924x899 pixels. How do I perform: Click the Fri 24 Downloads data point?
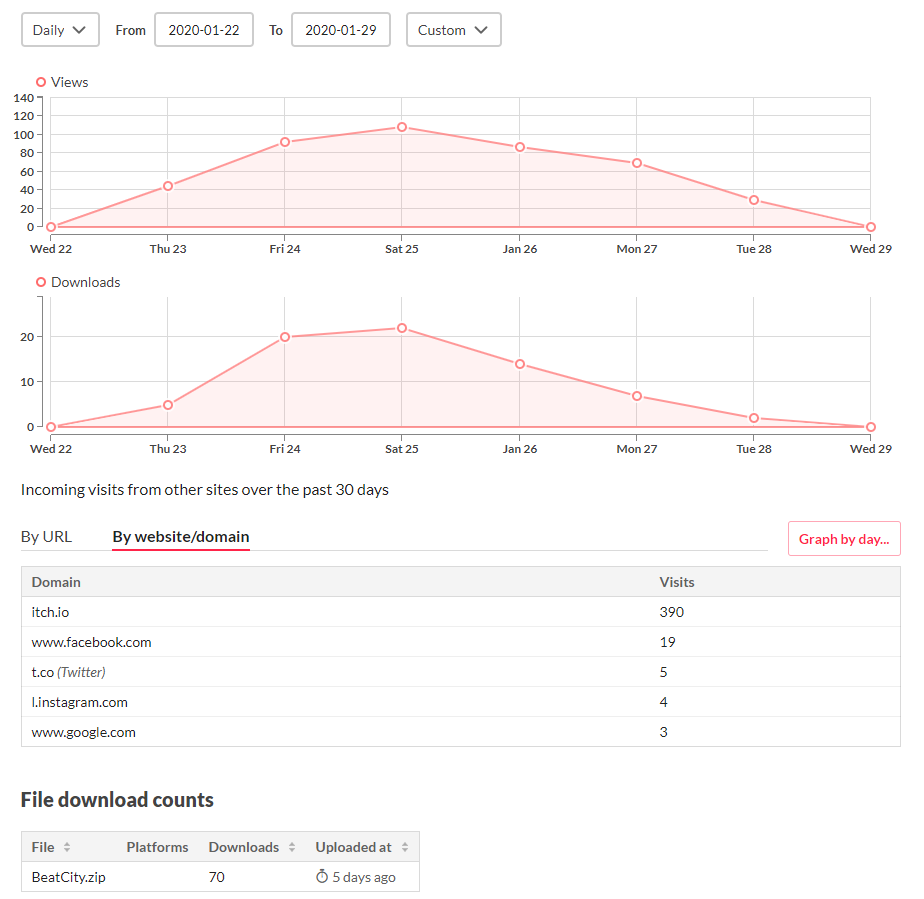[x=284, y=337]
